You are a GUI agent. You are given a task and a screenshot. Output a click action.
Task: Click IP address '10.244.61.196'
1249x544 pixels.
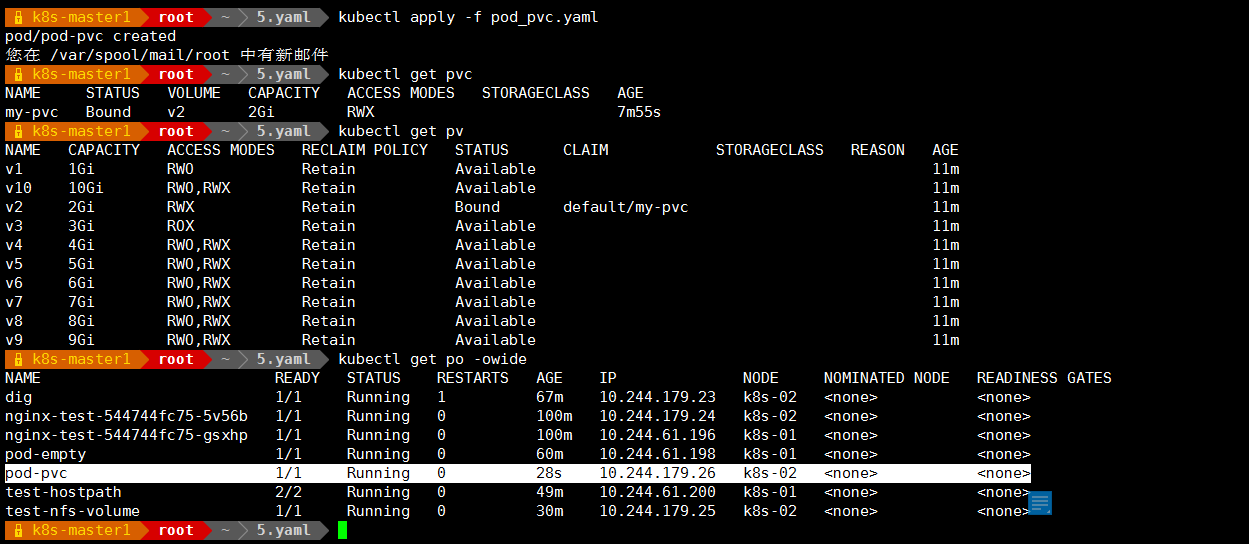[x=658, y=435]
